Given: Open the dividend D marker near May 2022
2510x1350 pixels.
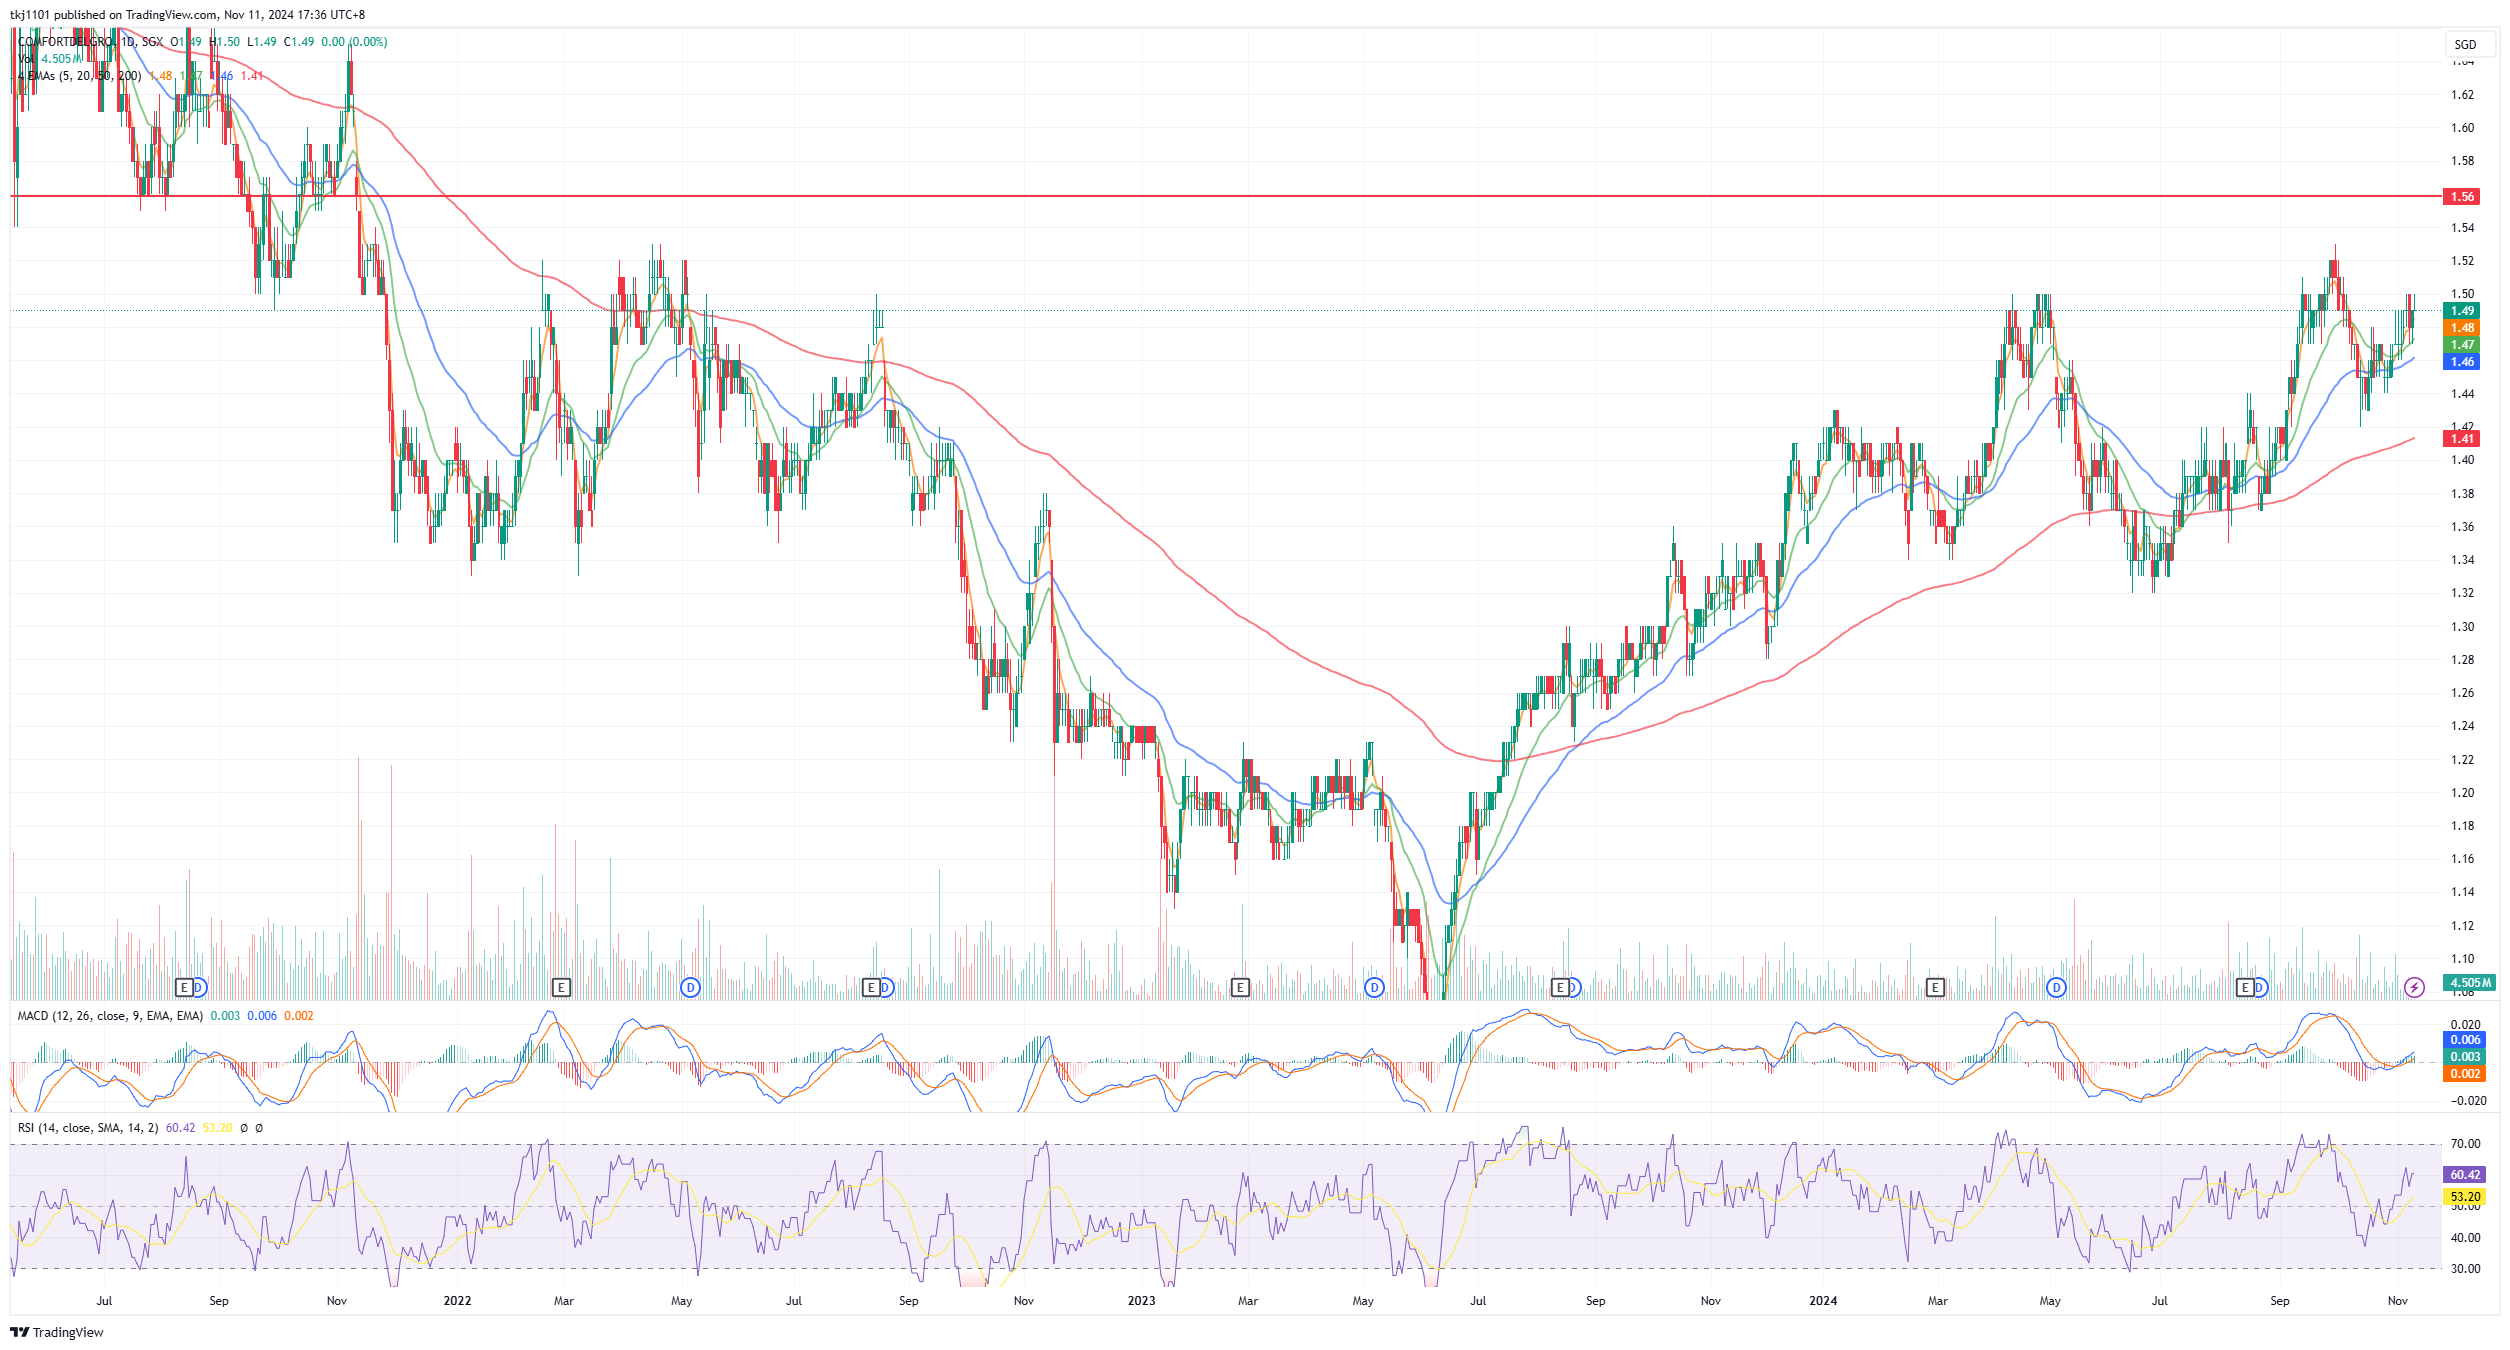Looking at the screenshot, I should (x=690, y=988).
